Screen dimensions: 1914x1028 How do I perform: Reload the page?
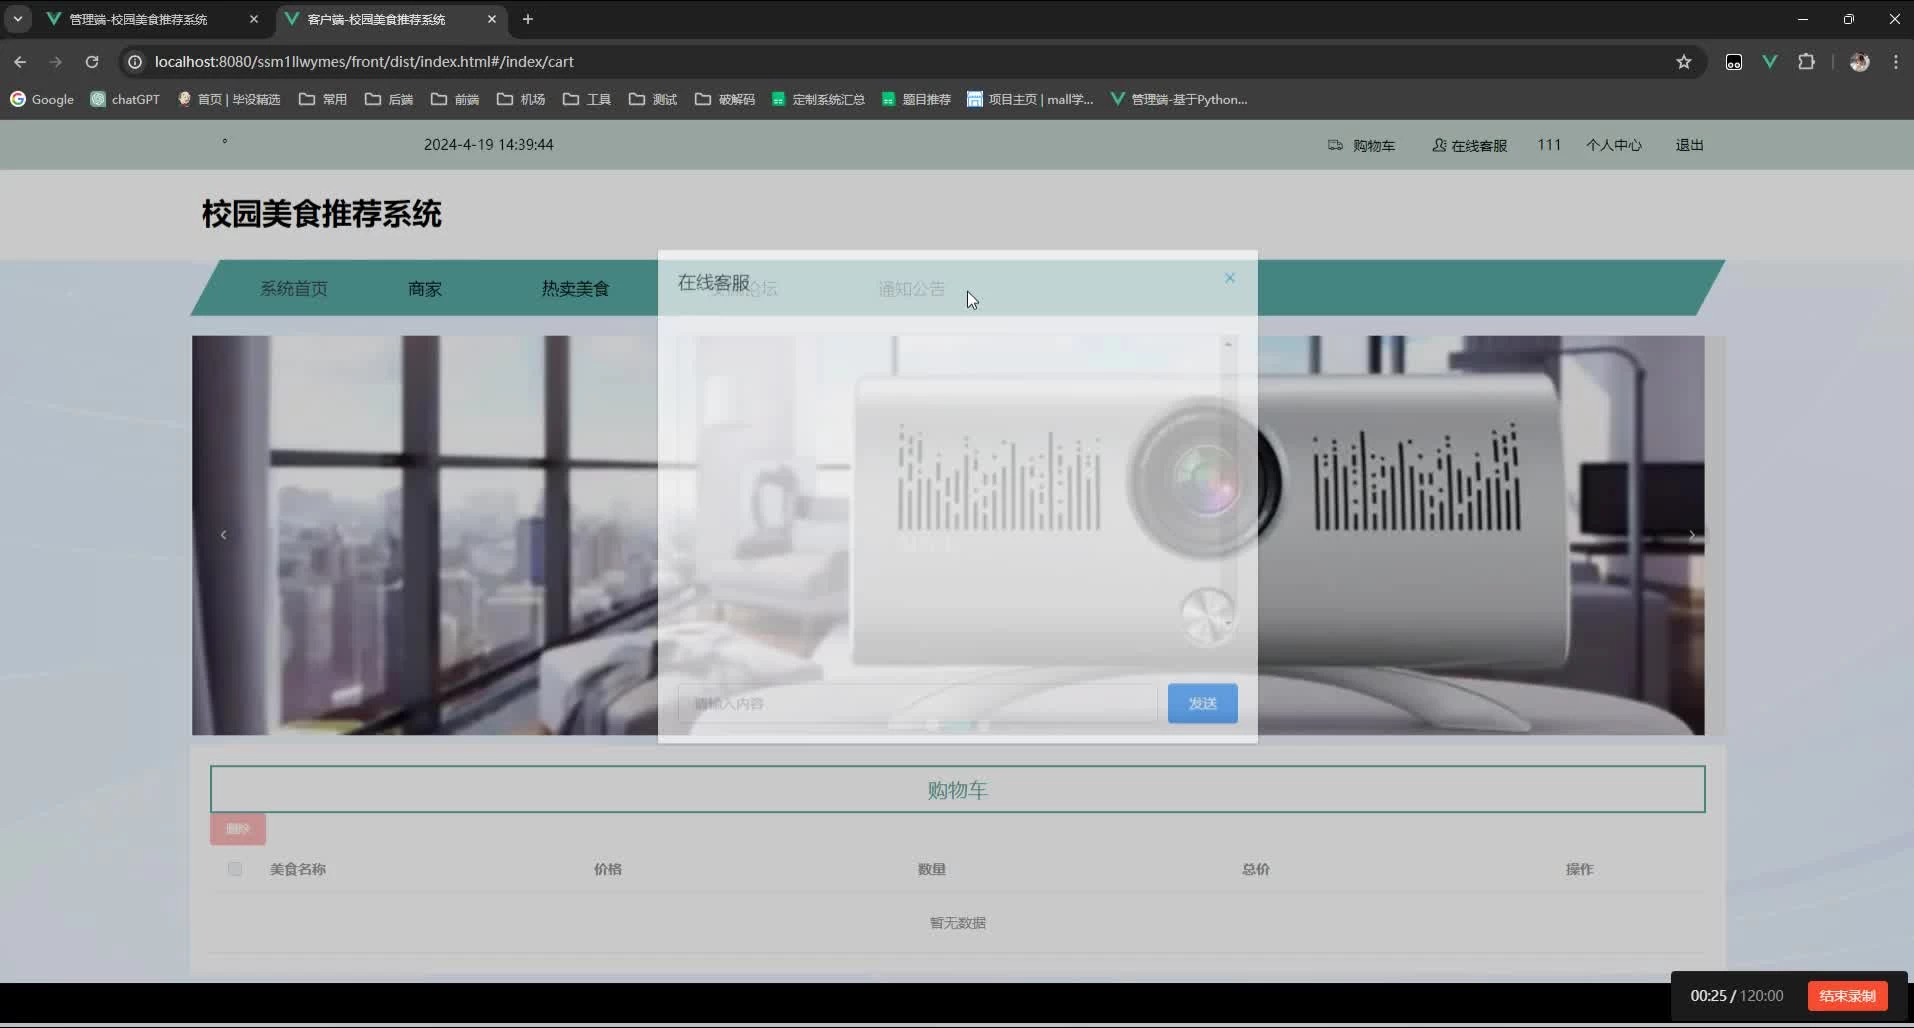(x=92, y=62)
